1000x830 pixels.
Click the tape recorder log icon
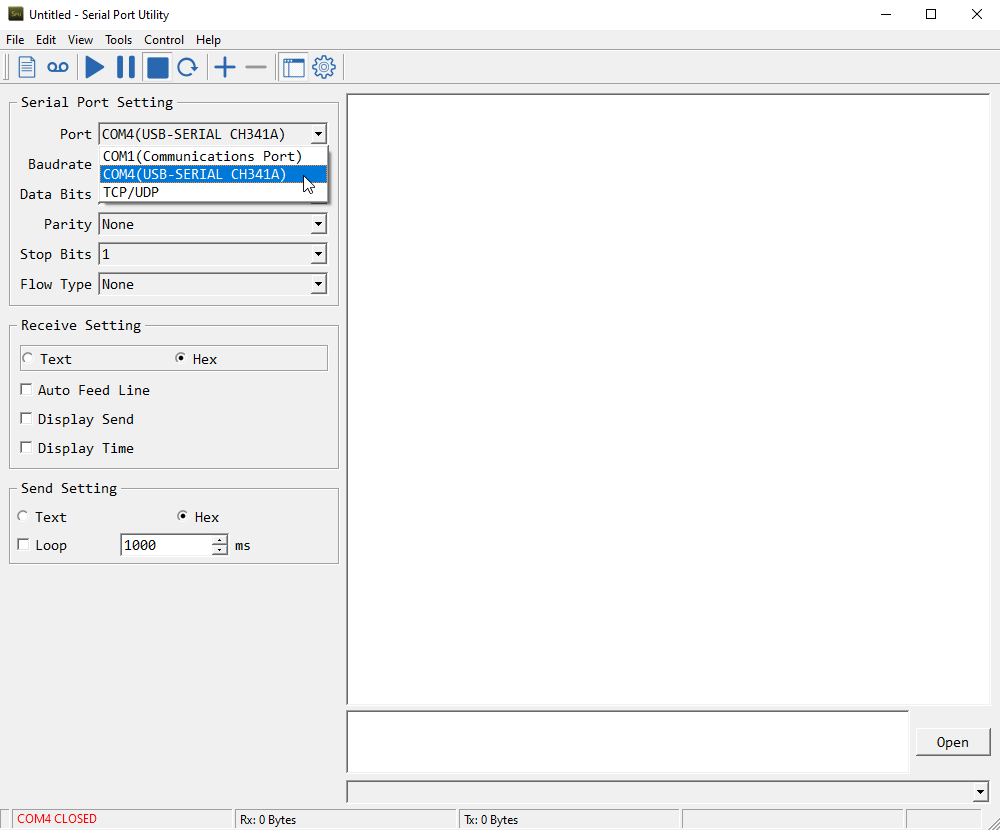tap(58, 67)
